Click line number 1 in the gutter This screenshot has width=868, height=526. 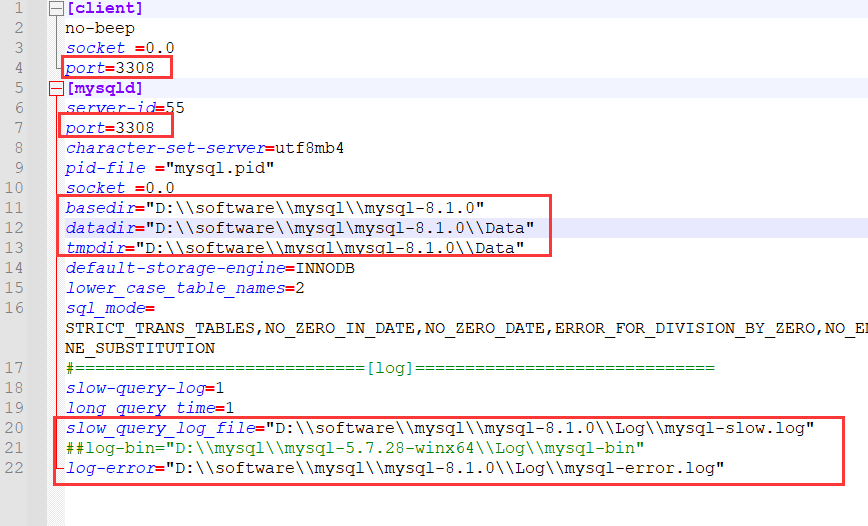[x=19, y=8]
